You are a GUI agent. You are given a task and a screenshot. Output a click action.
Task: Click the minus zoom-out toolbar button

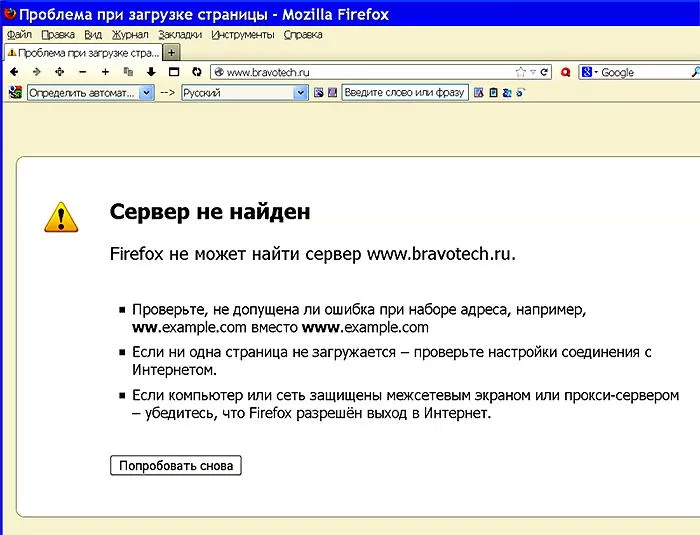82,71
